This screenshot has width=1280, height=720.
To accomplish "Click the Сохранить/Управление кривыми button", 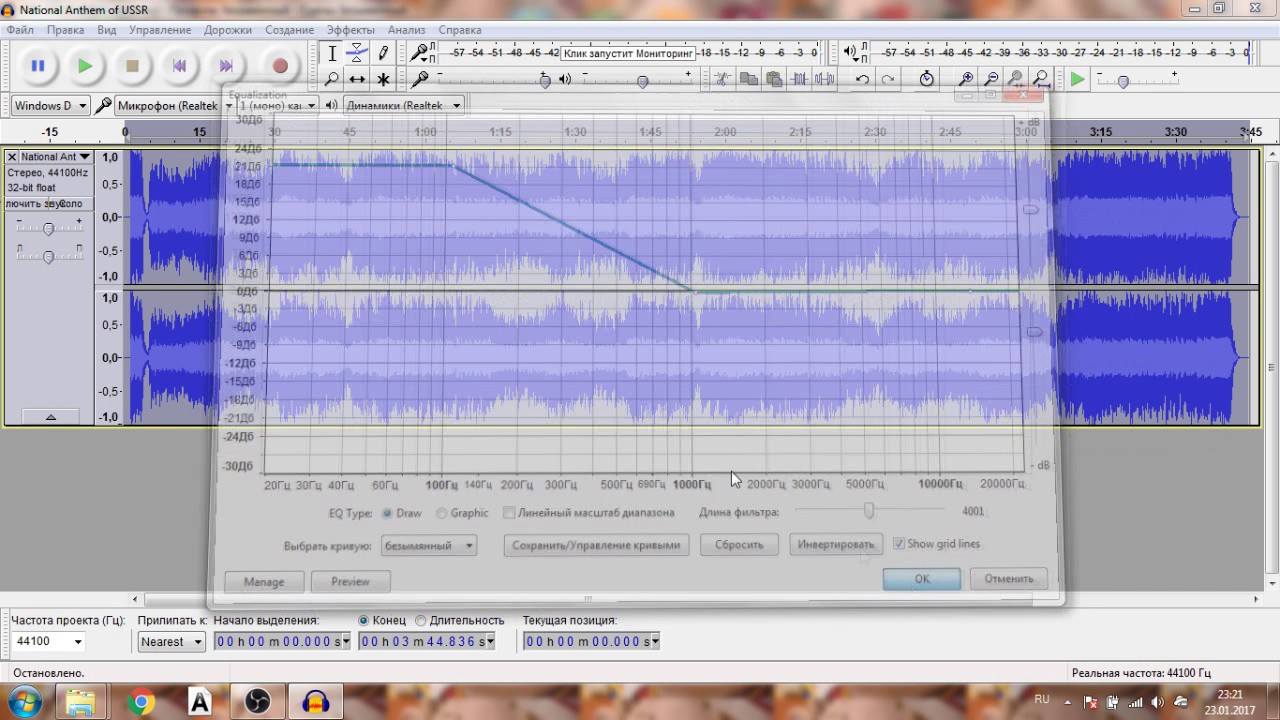I will 596,545.
